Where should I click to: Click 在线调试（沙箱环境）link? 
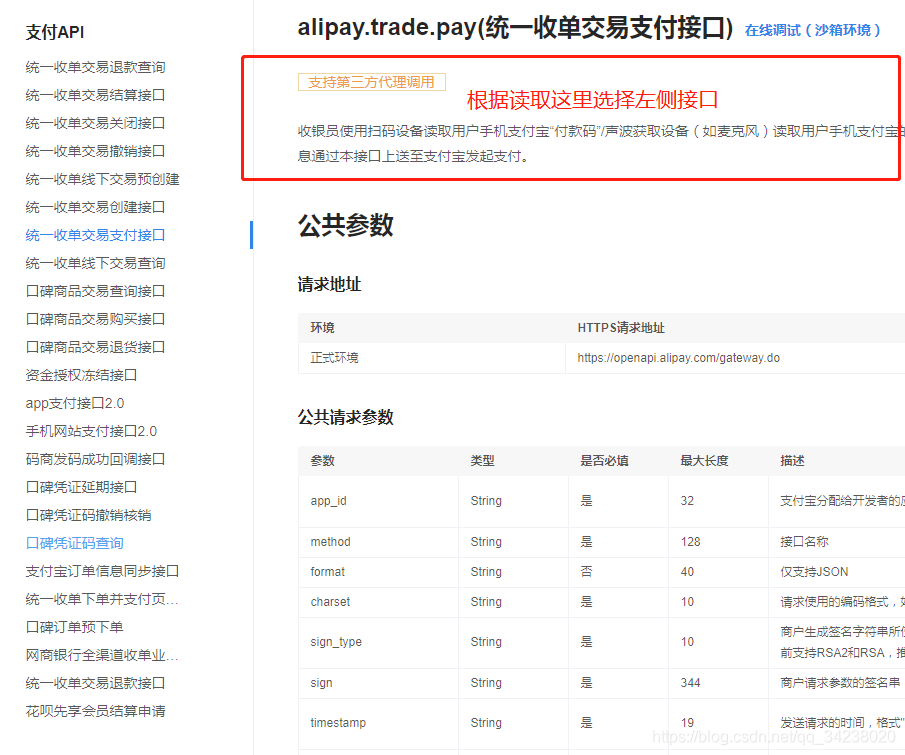pos(813,30)
